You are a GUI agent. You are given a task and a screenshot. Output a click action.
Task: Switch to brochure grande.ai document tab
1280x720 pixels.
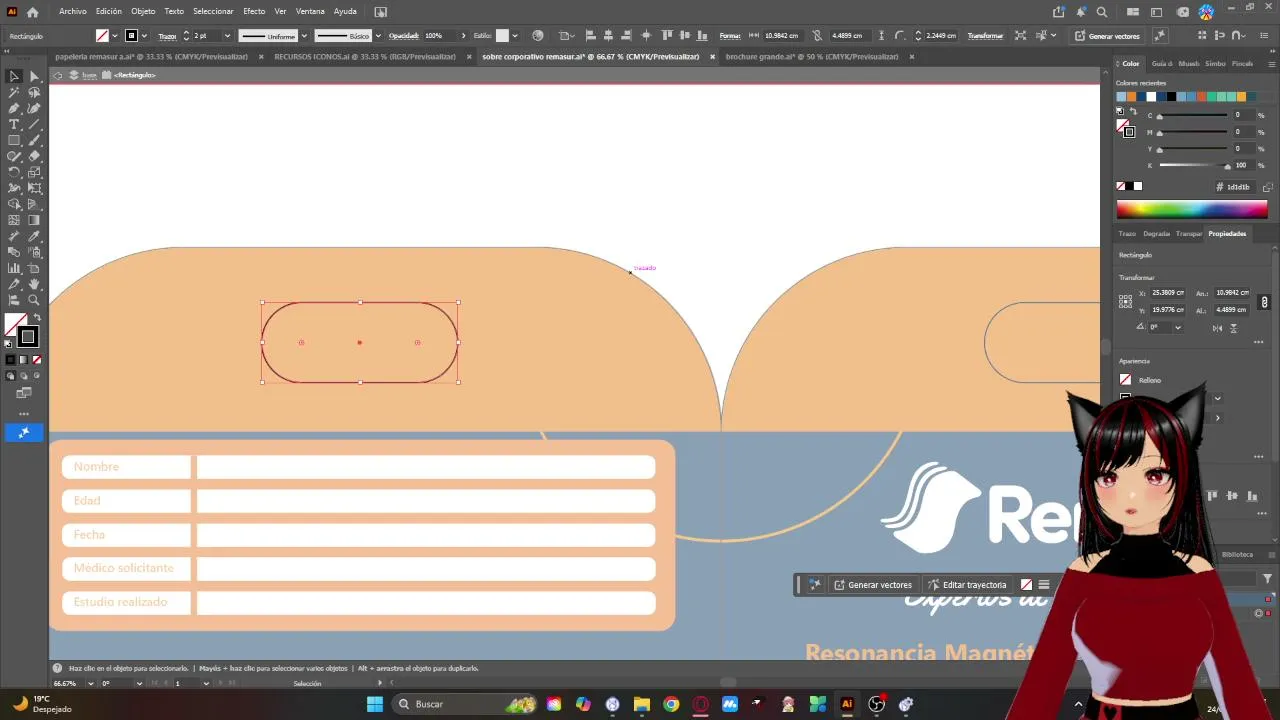tap(812, 57)
